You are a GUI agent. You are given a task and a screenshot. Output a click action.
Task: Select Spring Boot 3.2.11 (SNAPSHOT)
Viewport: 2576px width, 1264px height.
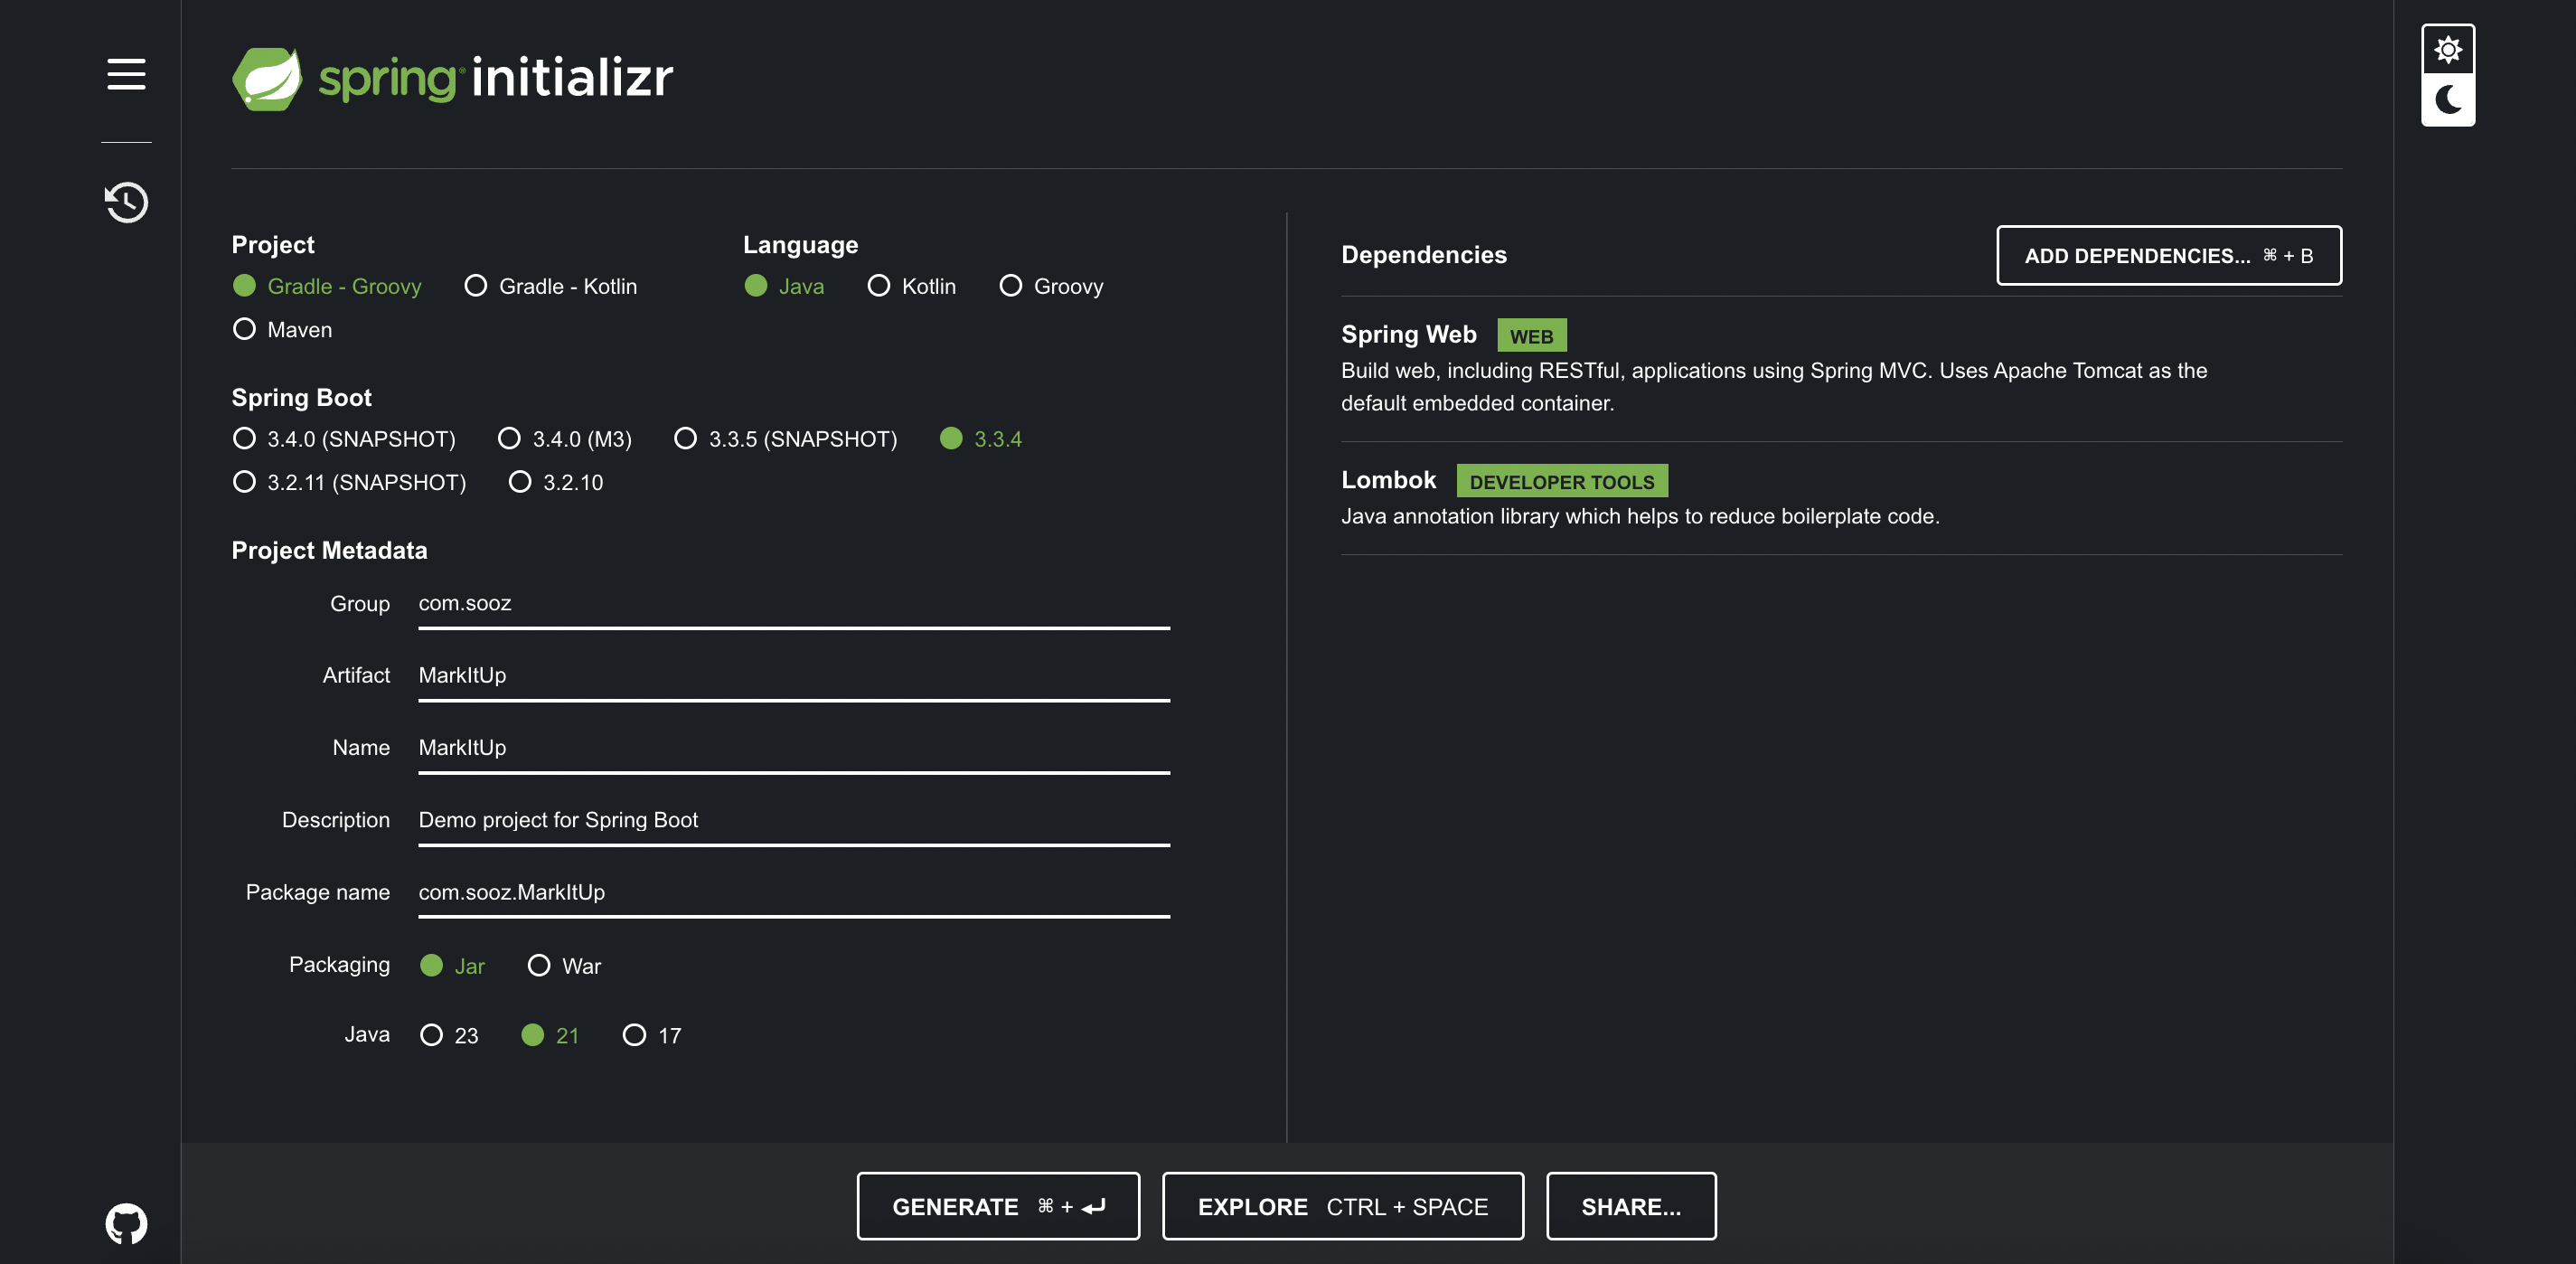pyautogui.click(x=349, y=482)
